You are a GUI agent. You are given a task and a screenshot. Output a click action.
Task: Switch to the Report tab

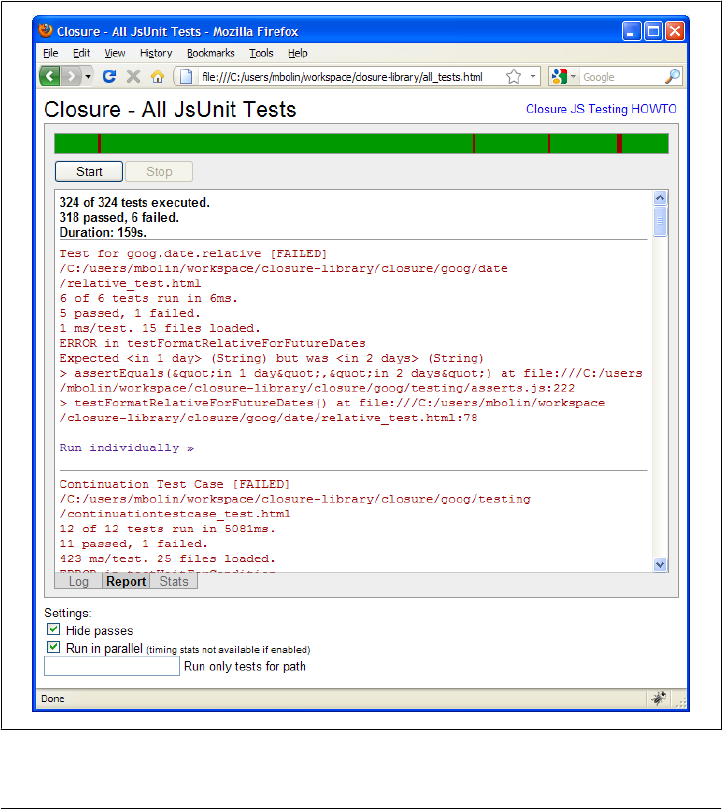126,581
